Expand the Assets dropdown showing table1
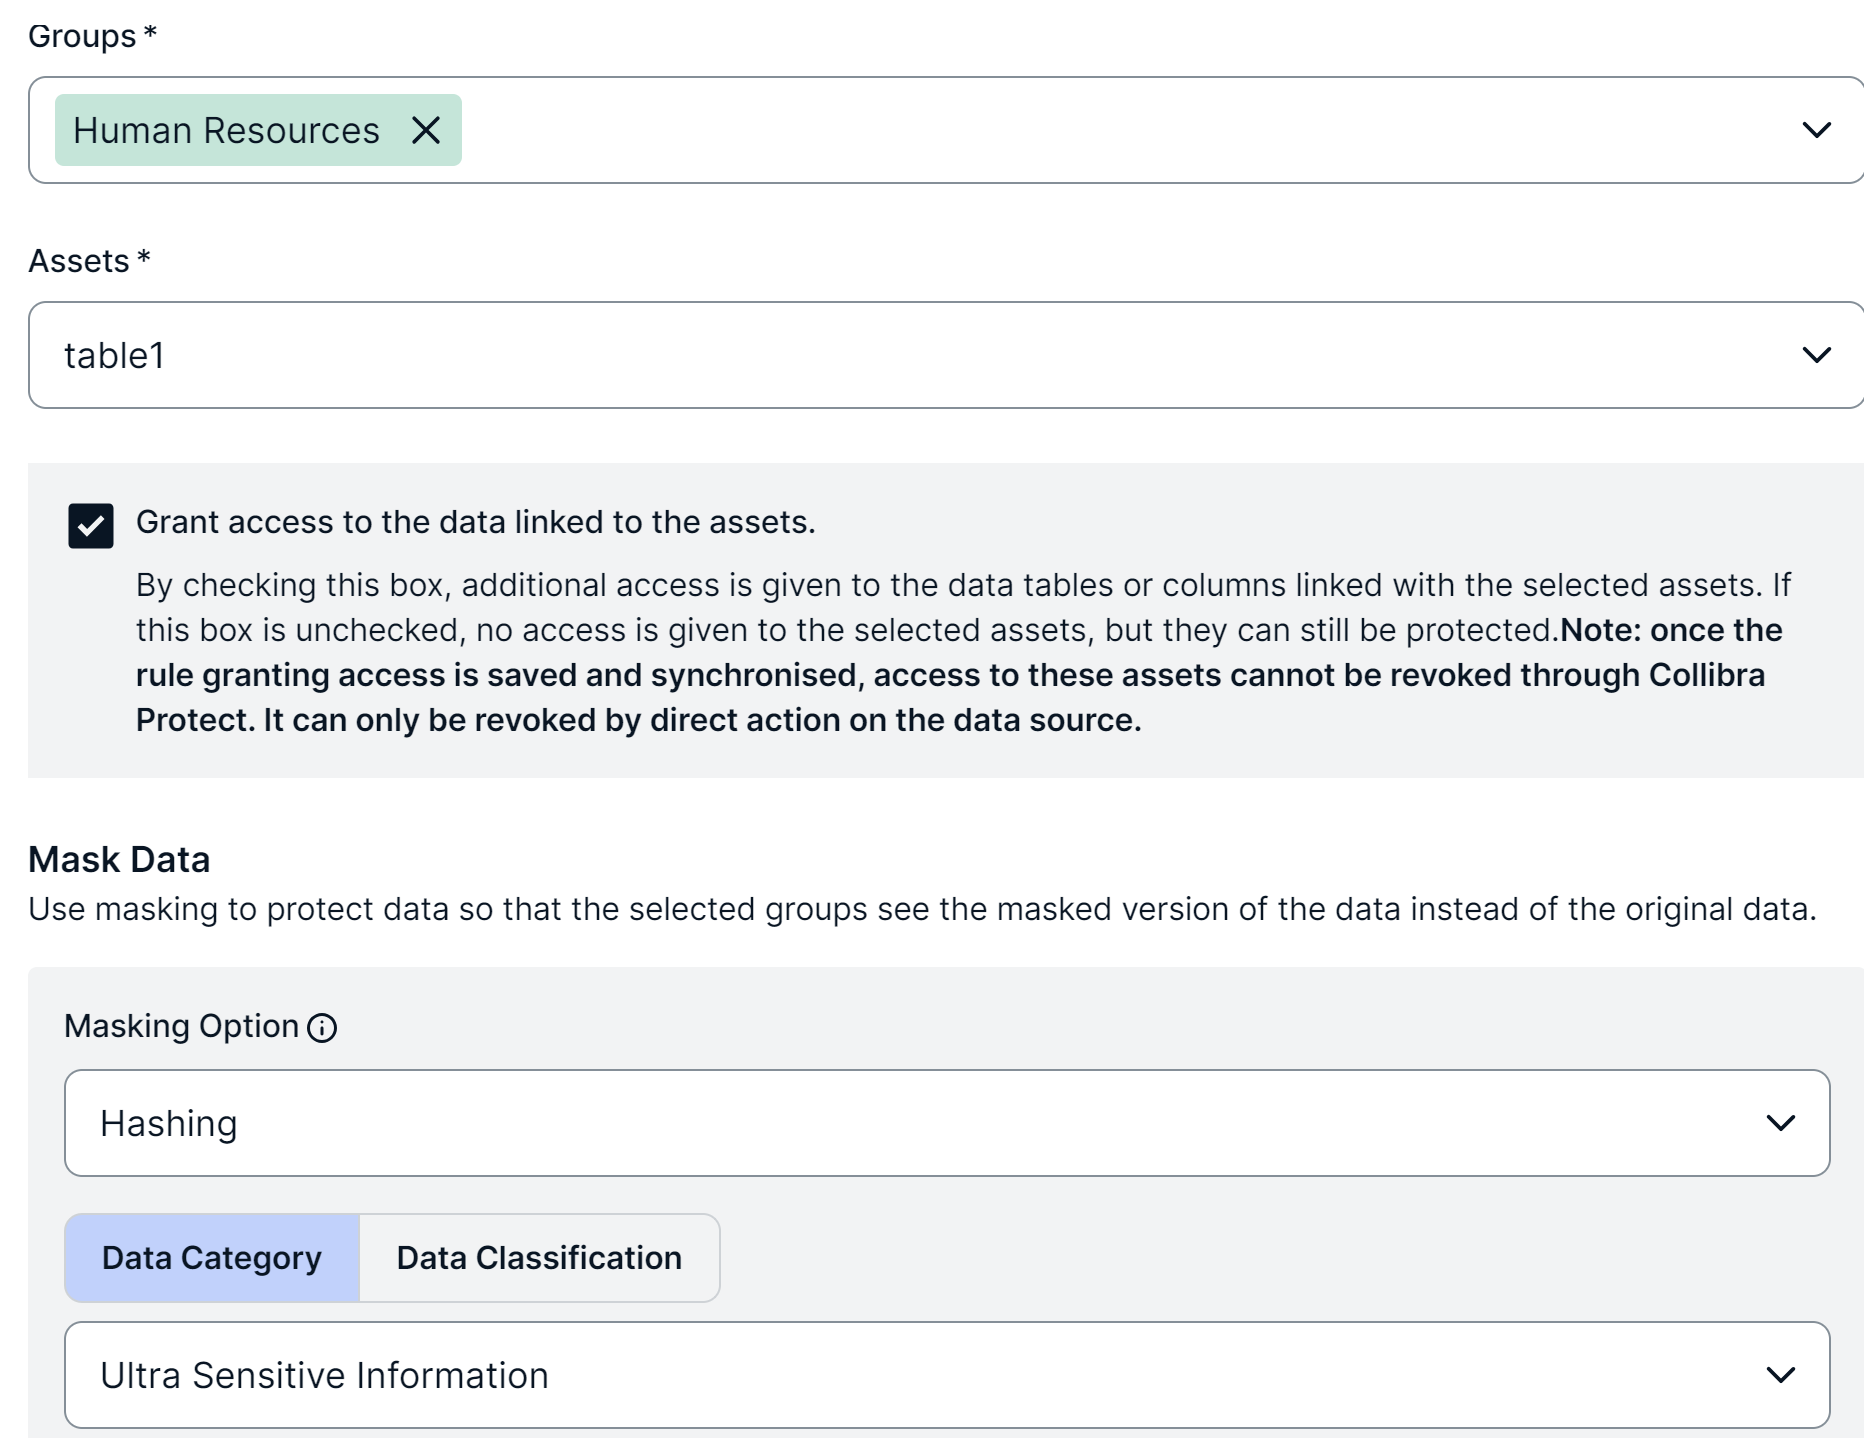This screenshot has height=1438, width=1864. click(x=1817, y=354)
